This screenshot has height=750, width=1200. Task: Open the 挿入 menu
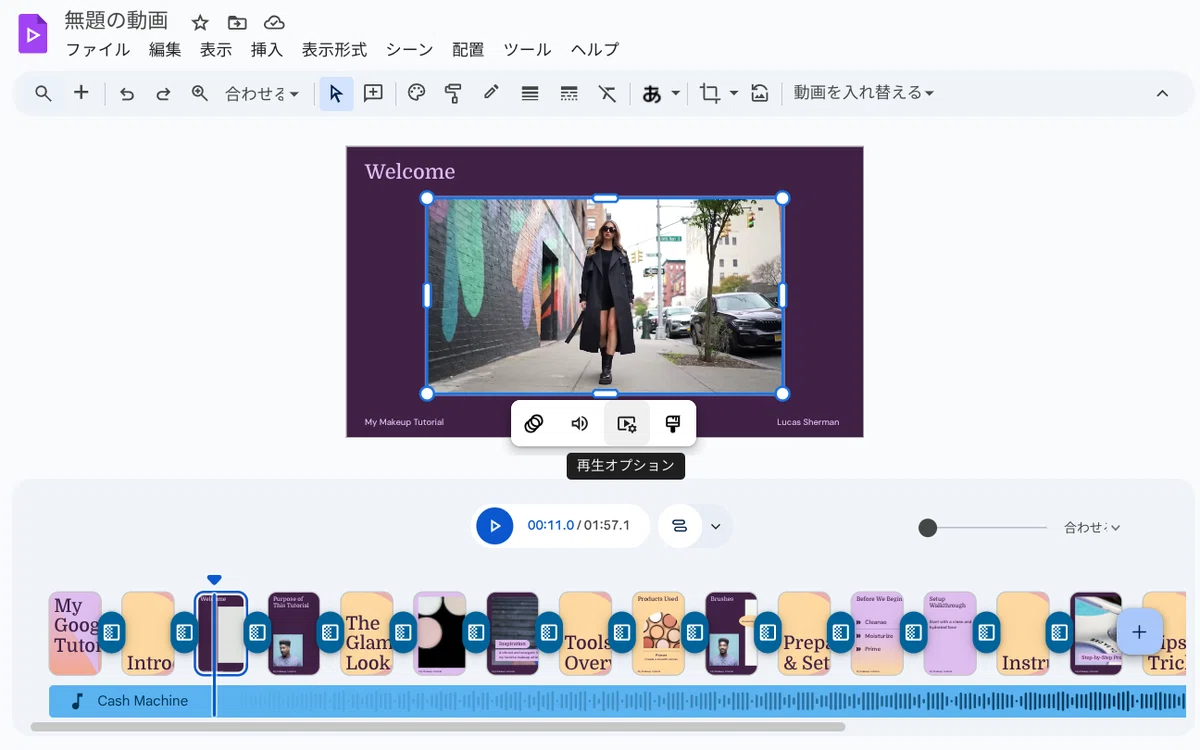point(267,50)
